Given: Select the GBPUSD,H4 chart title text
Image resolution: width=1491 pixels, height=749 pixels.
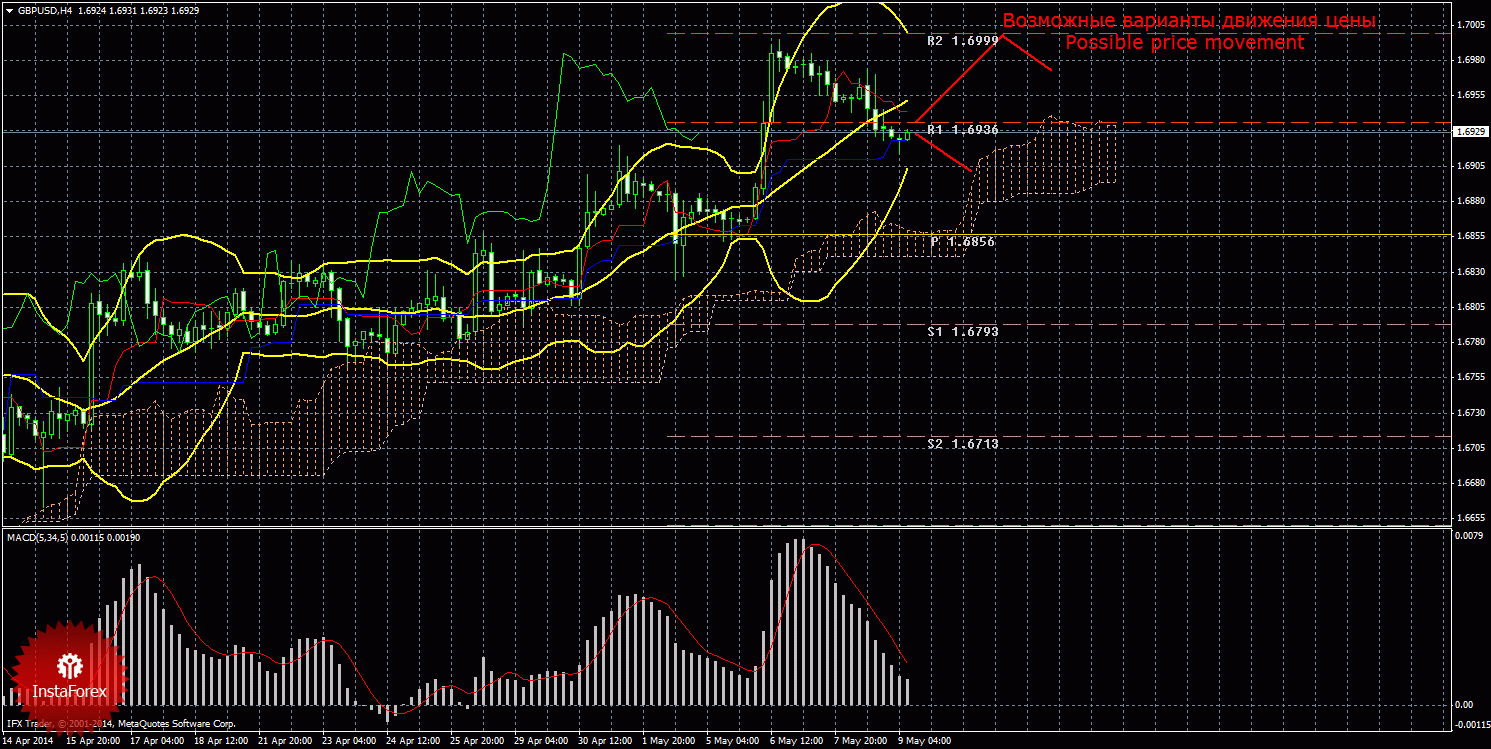Looking at the screenshot, I should pyautogui.click(x=43, y=10).
